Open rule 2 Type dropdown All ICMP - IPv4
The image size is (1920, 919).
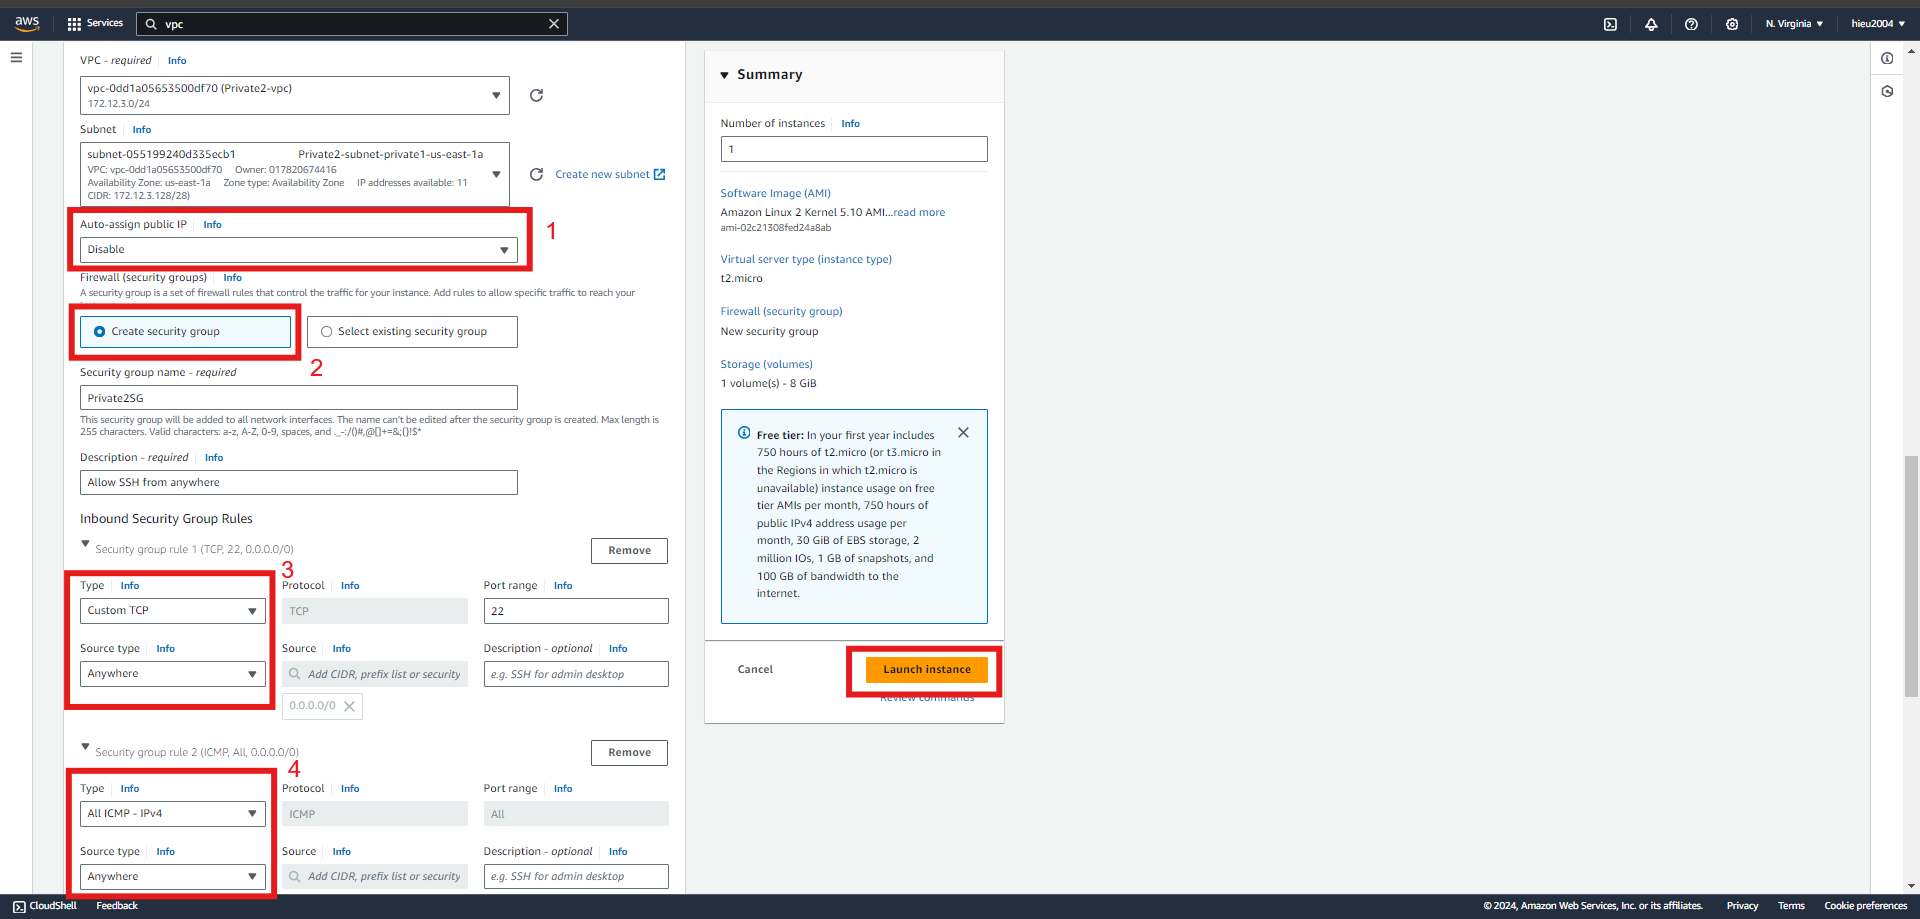click(173, 814)
